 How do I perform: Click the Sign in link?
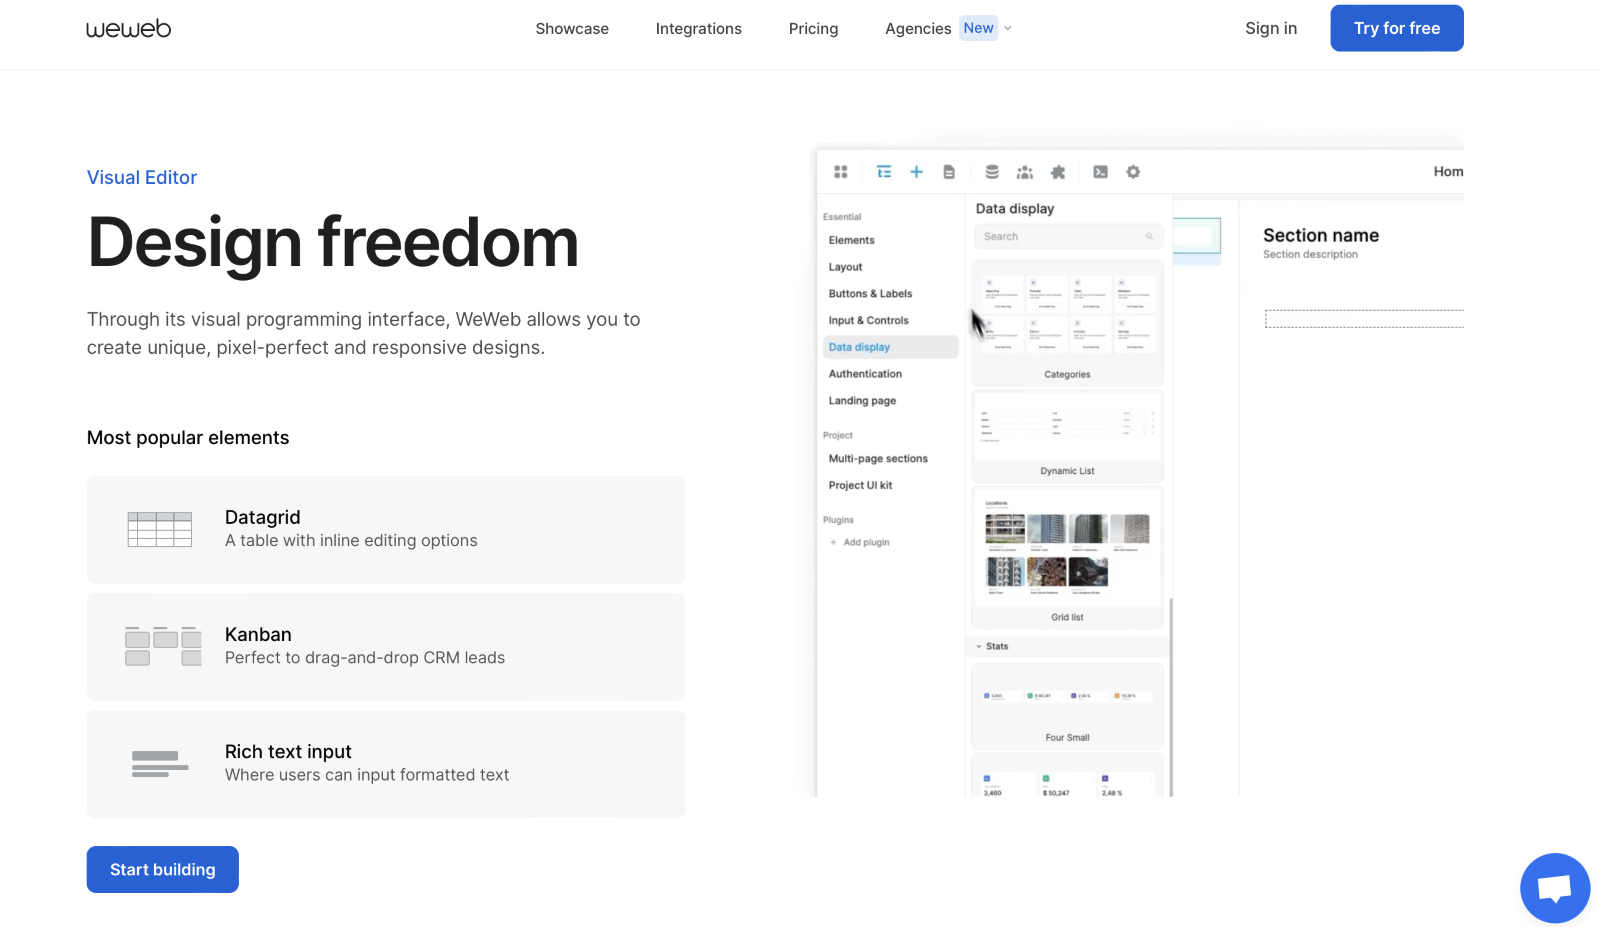[1271, 28]
